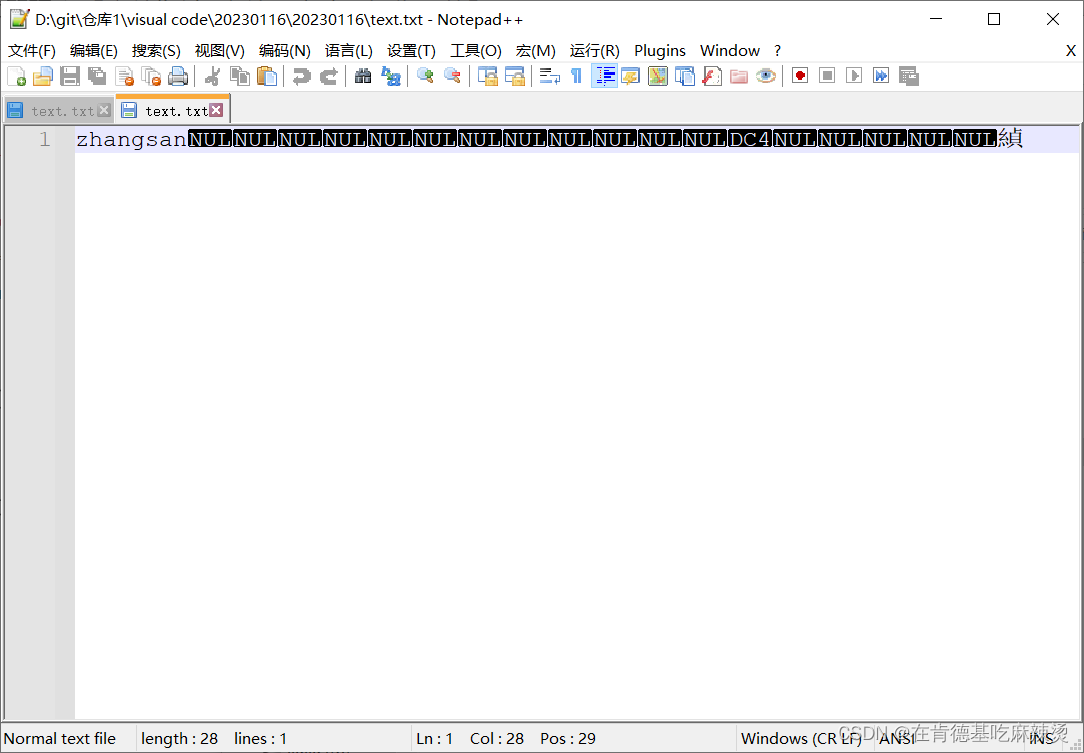The width and height of the screenshot is (1084, 753).
Task: Click the Close All documents toolbar icon
Action: 151,75
